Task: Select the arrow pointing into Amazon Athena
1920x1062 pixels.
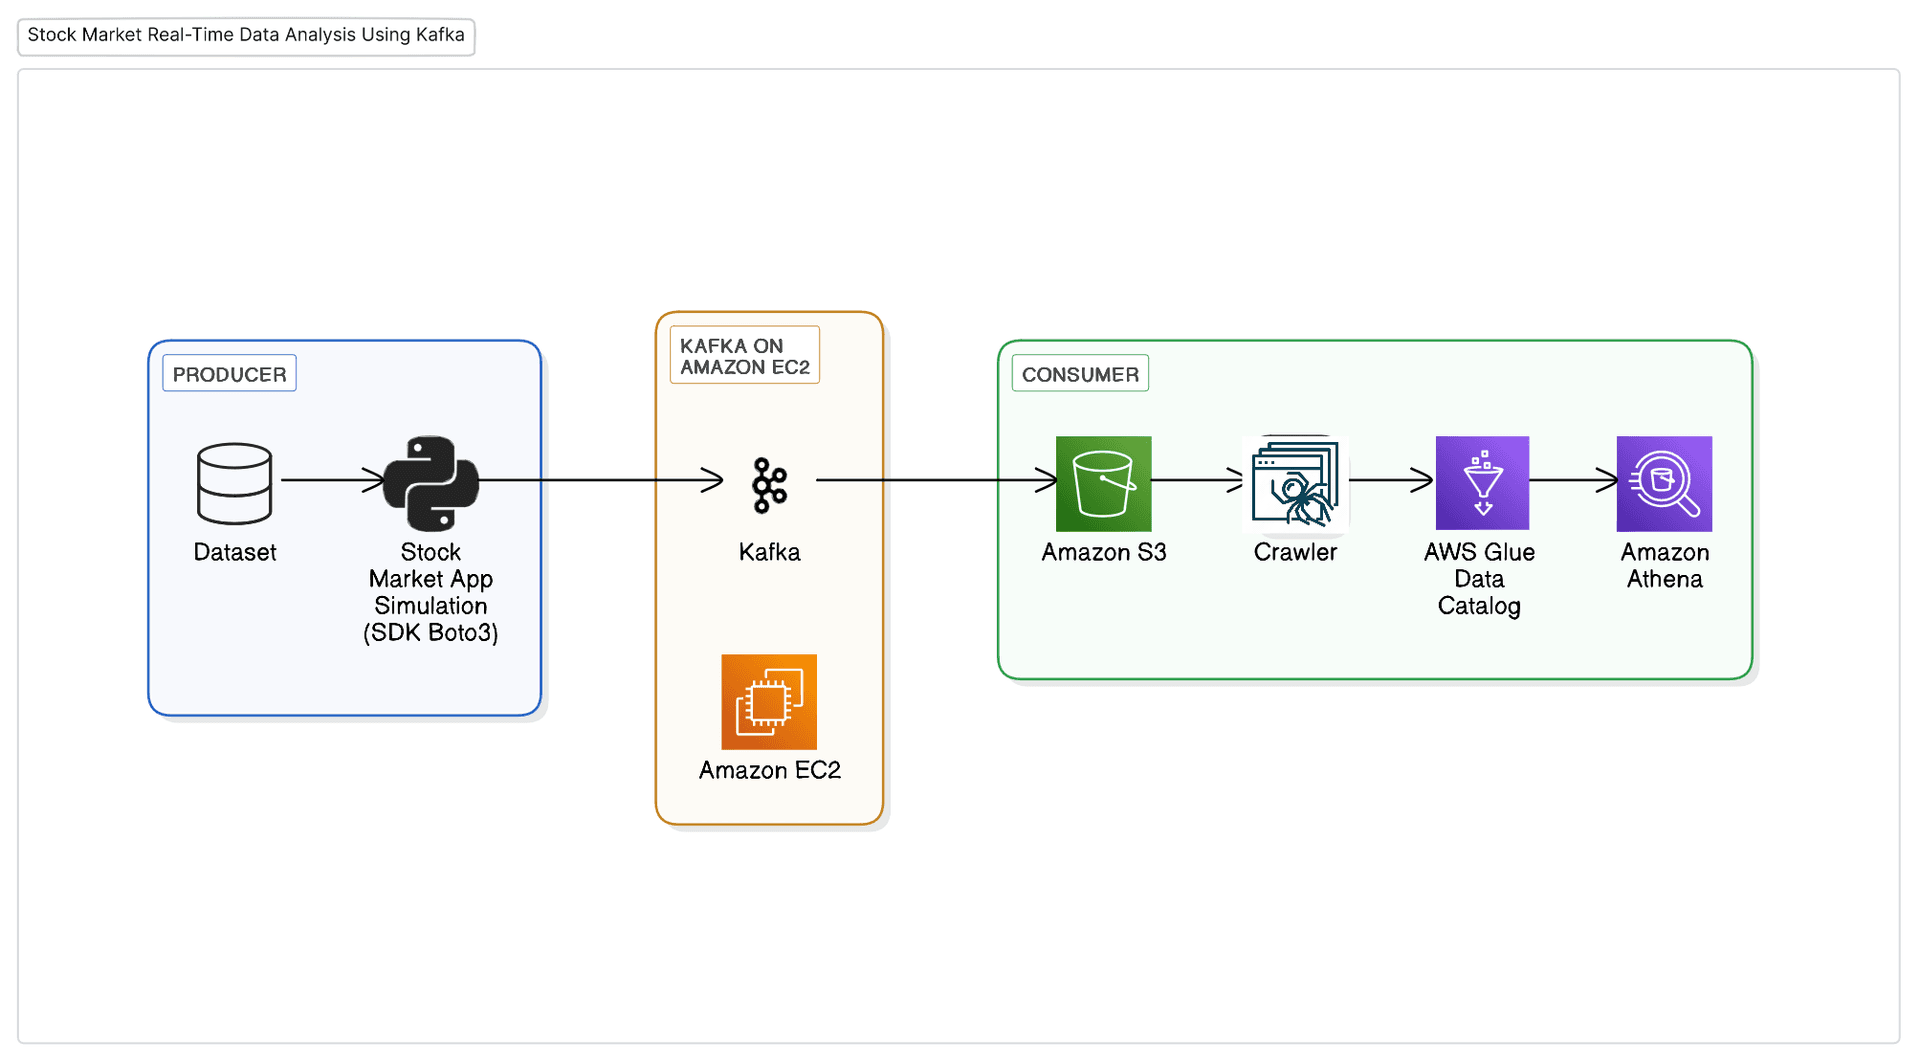Action: 1572,480
